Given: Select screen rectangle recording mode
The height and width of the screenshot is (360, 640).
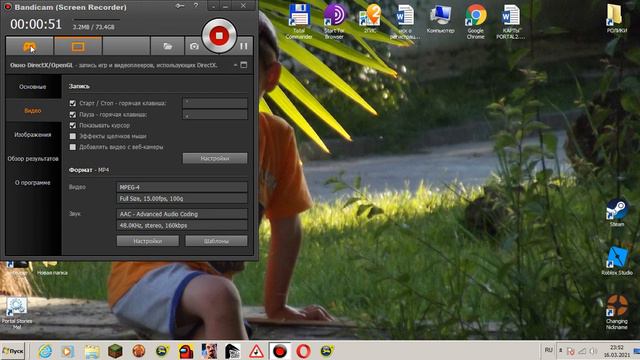Looking at the screenshot, I should (78, 46).
